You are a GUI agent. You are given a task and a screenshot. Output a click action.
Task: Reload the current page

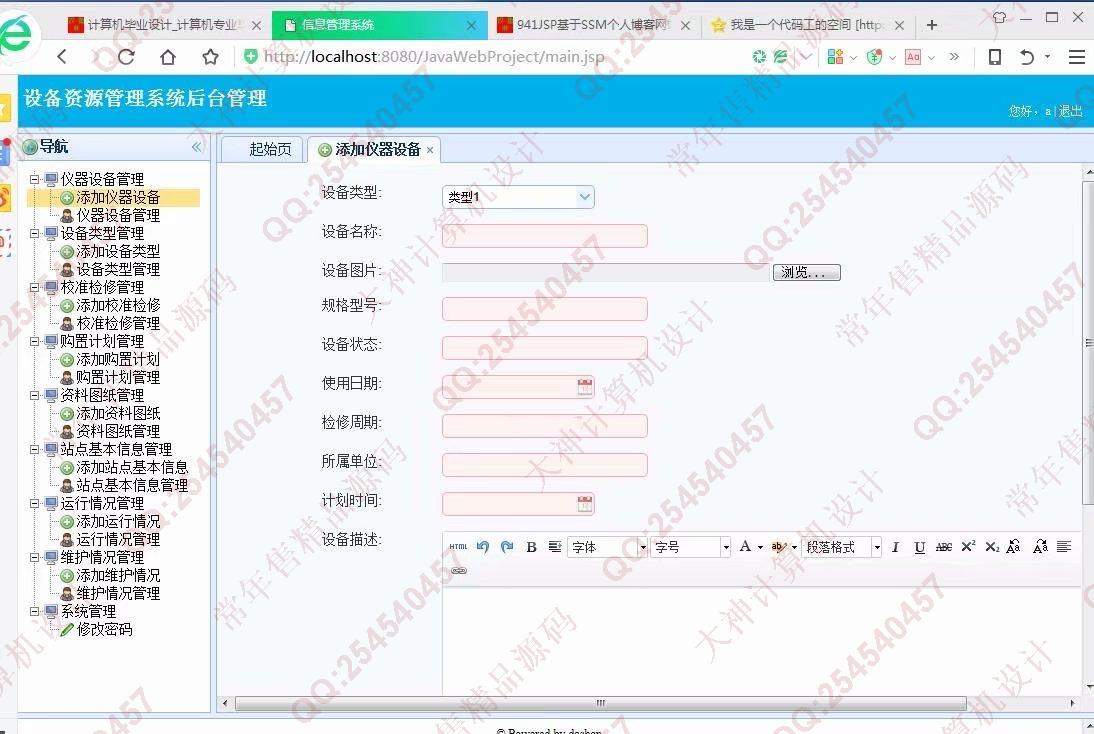click(x=126, y=57)
